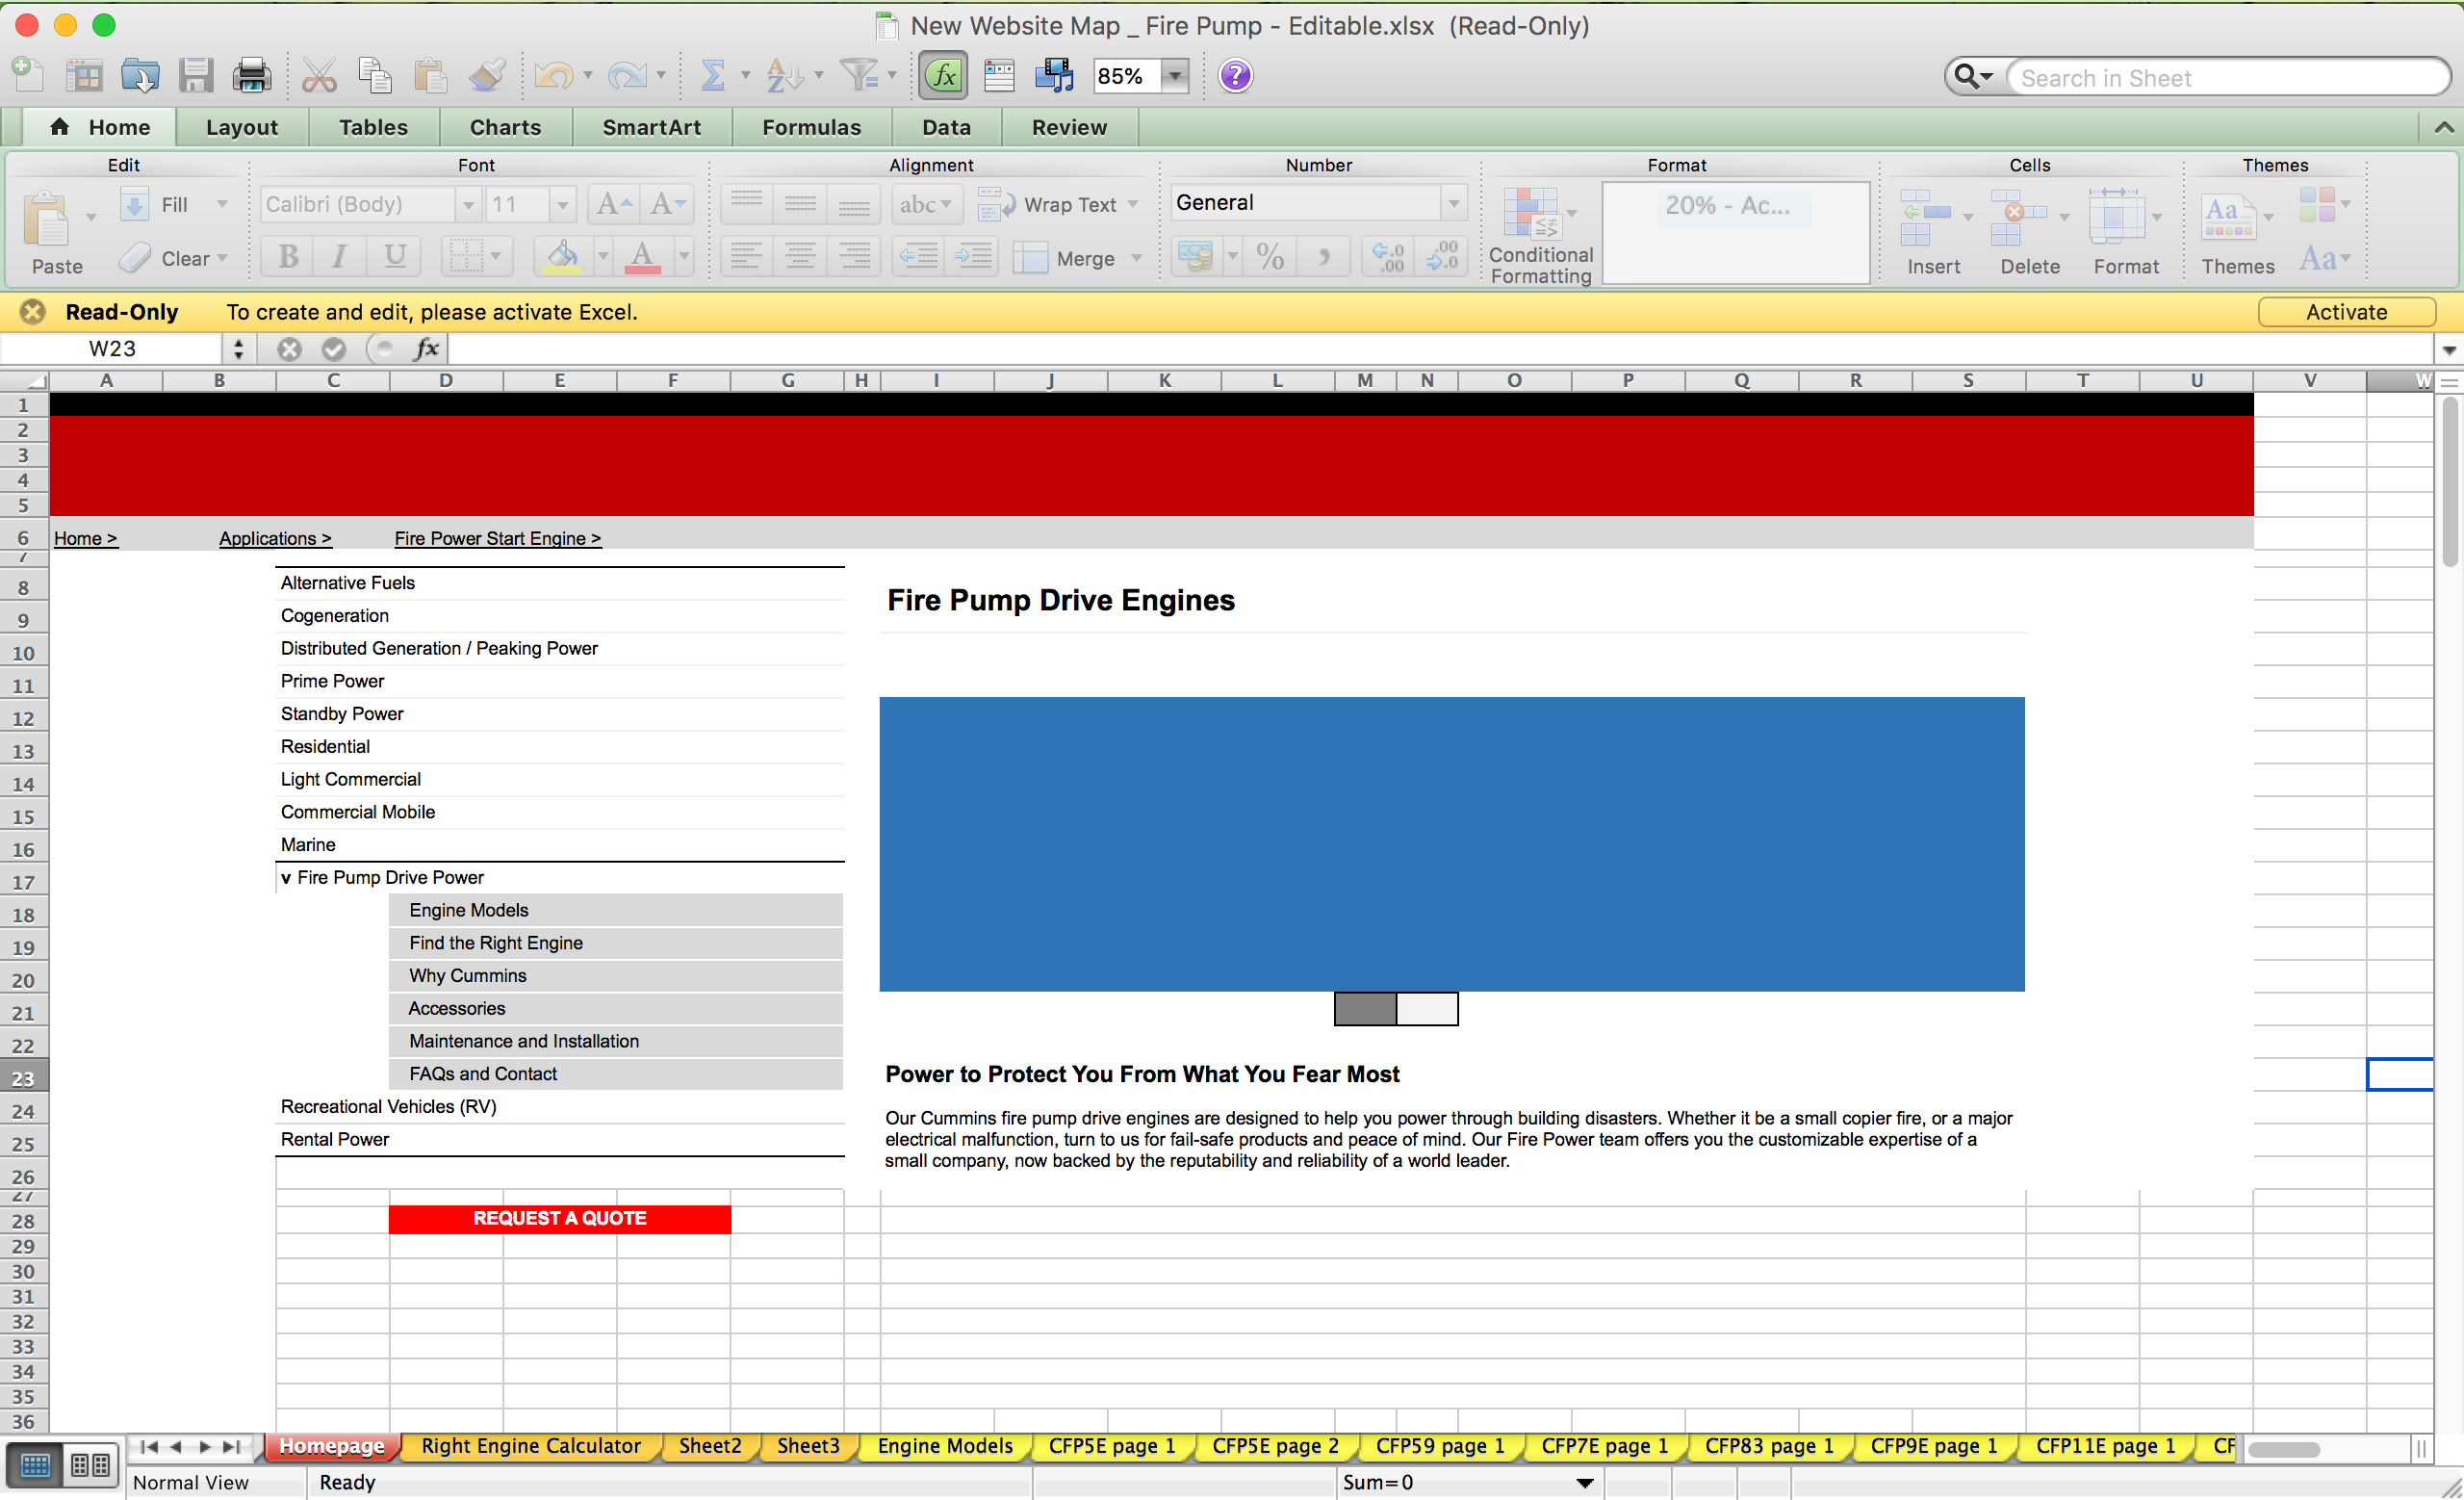Screen dimensions: 2464x1500
Task: Click Decrease font size icon
Action: 668,204
